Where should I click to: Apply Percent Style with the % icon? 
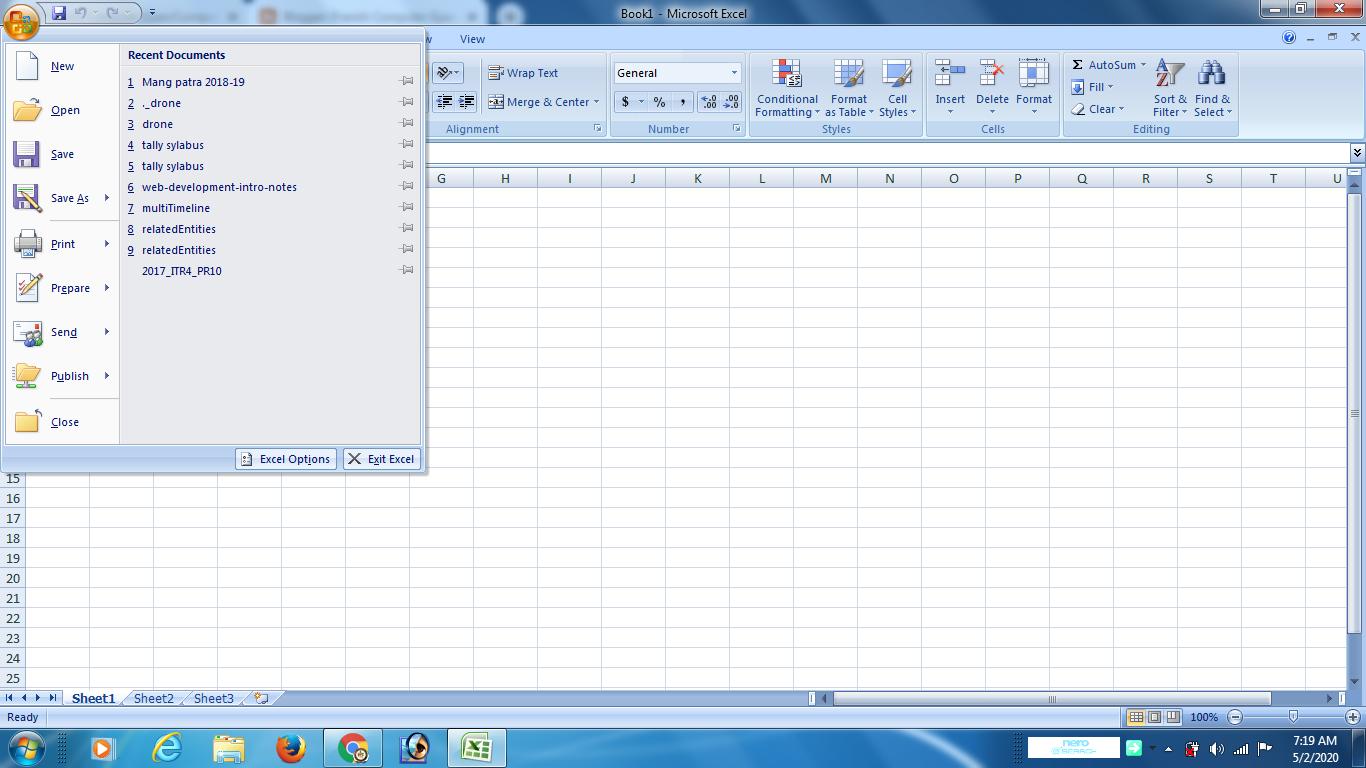[660, 102]
